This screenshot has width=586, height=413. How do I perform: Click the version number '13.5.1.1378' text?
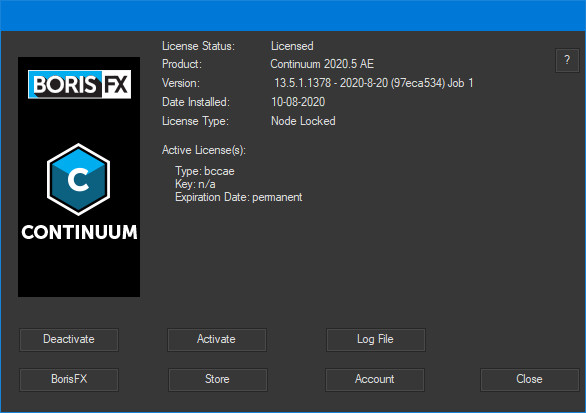(x=303, y=83)
